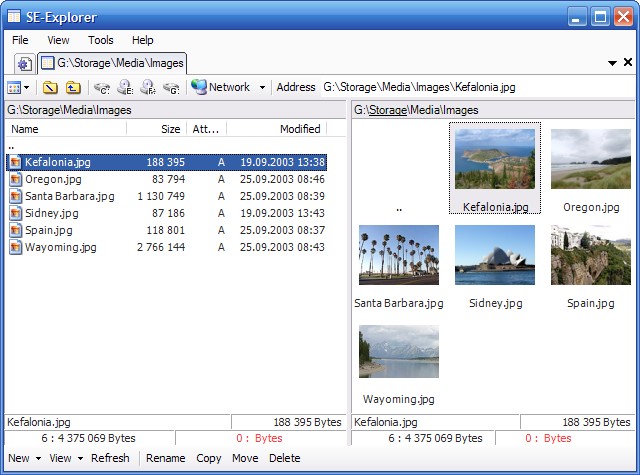Select Oregon.jpg name in file list
This screenshot has height=475, width=640.
53,179
